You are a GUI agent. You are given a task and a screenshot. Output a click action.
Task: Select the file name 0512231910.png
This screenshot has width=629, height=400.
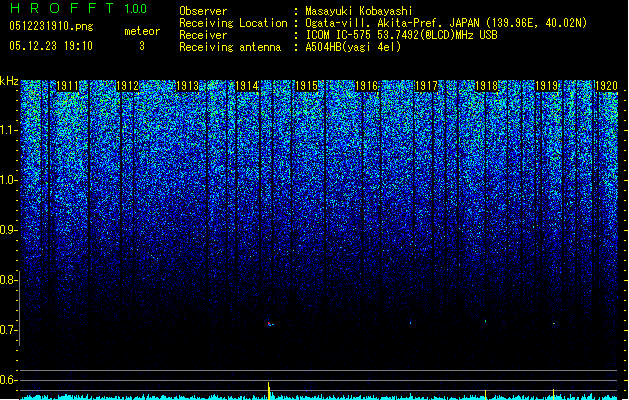click(51, 27)
